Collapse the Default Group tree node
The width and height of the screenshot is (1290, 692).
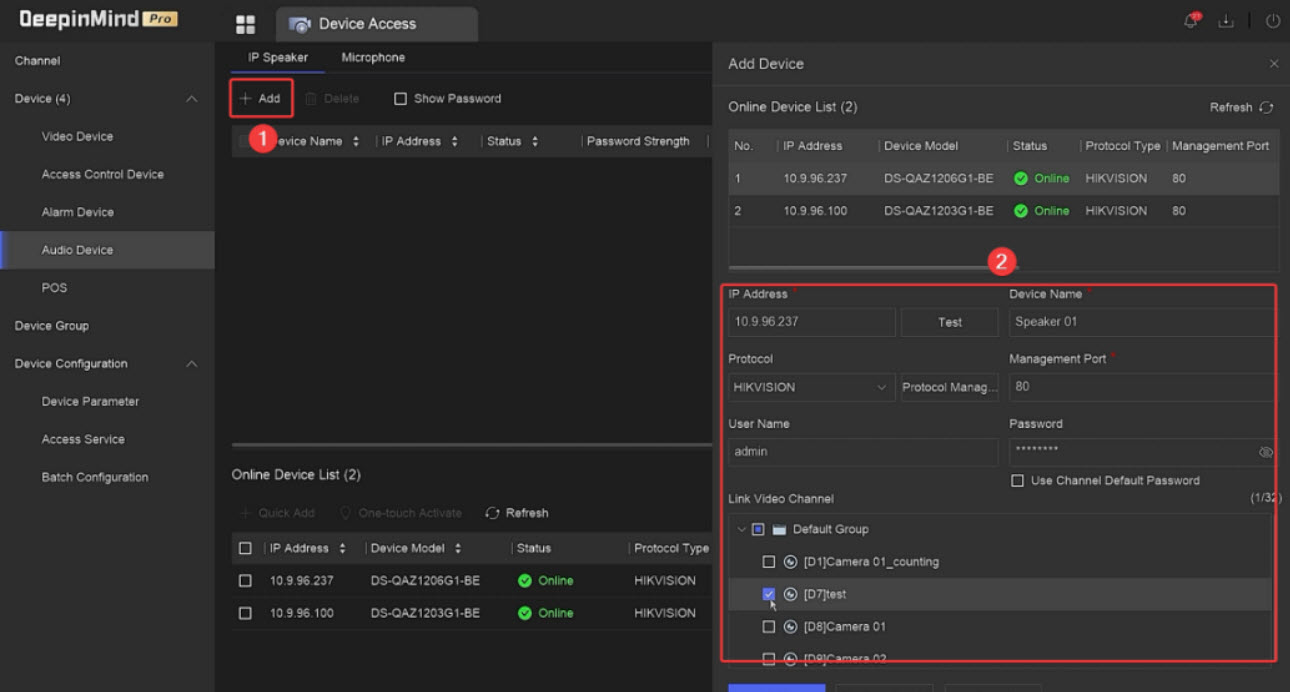pyautogui.click(x=741, y=530)
